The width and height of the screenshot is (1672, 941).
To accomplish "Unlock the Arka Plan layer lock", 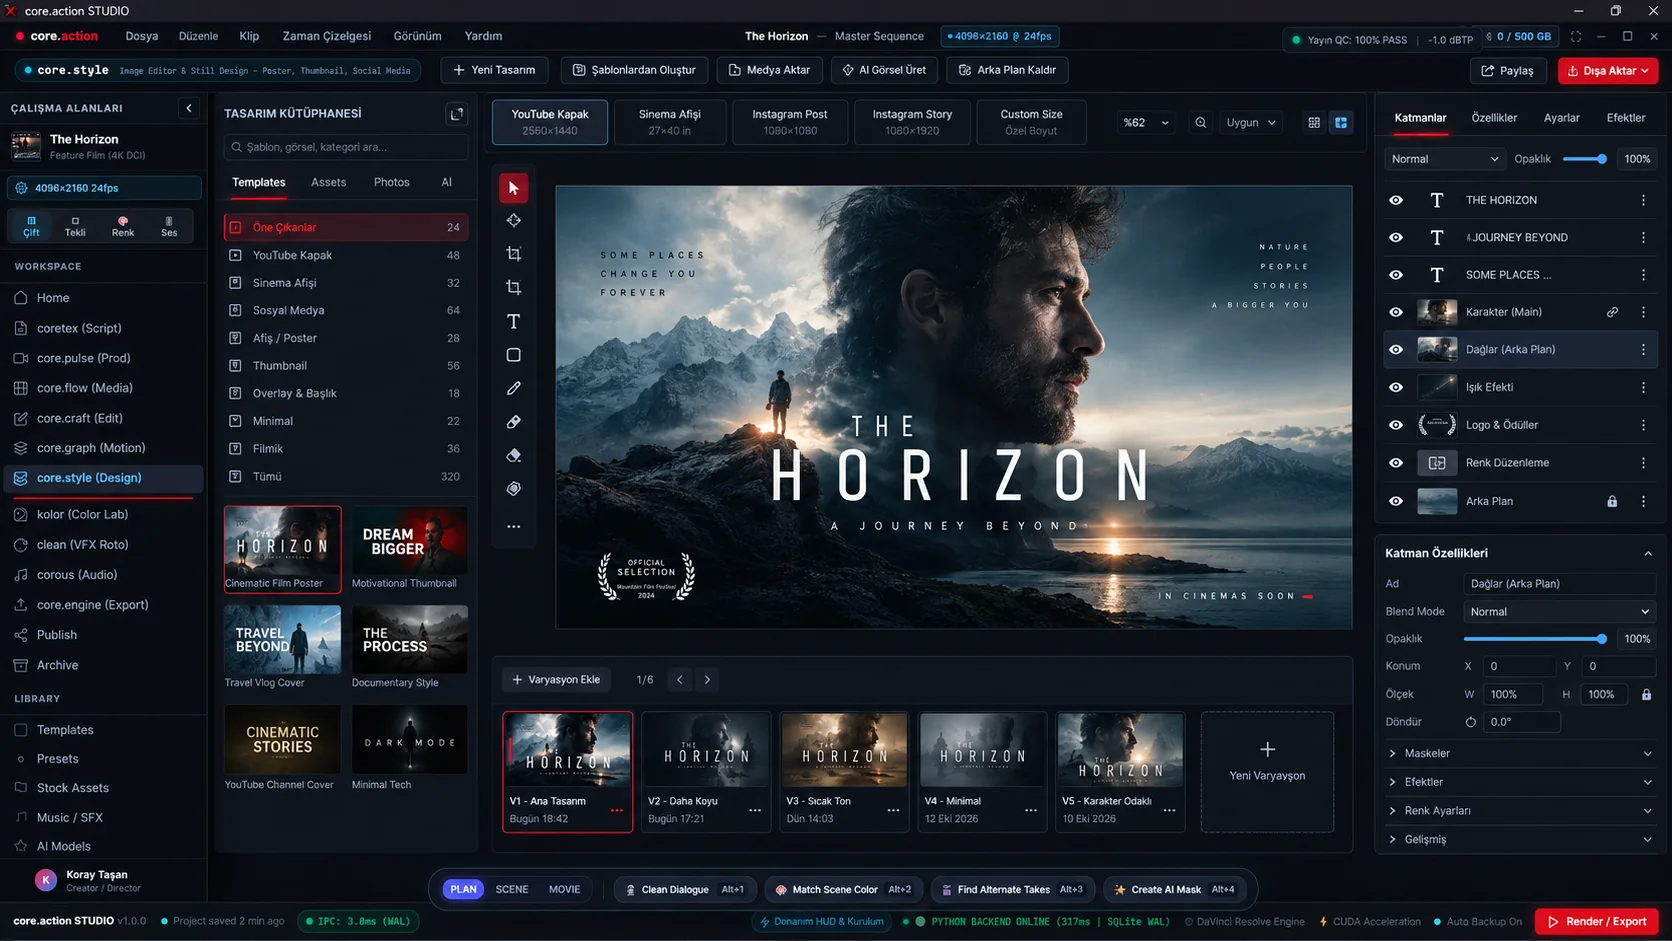I will click(1612, 501).
